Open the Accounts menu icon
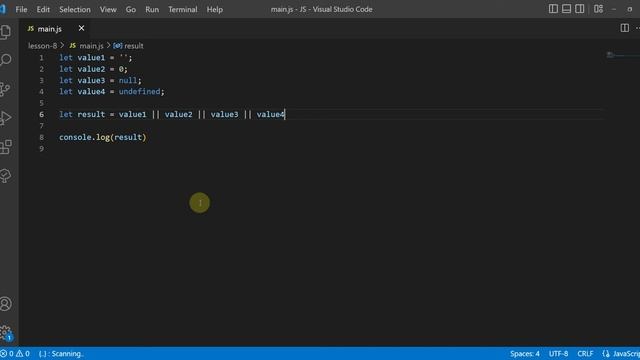The height and width of the screenshot is (360, 640). (x=6, y=304)
